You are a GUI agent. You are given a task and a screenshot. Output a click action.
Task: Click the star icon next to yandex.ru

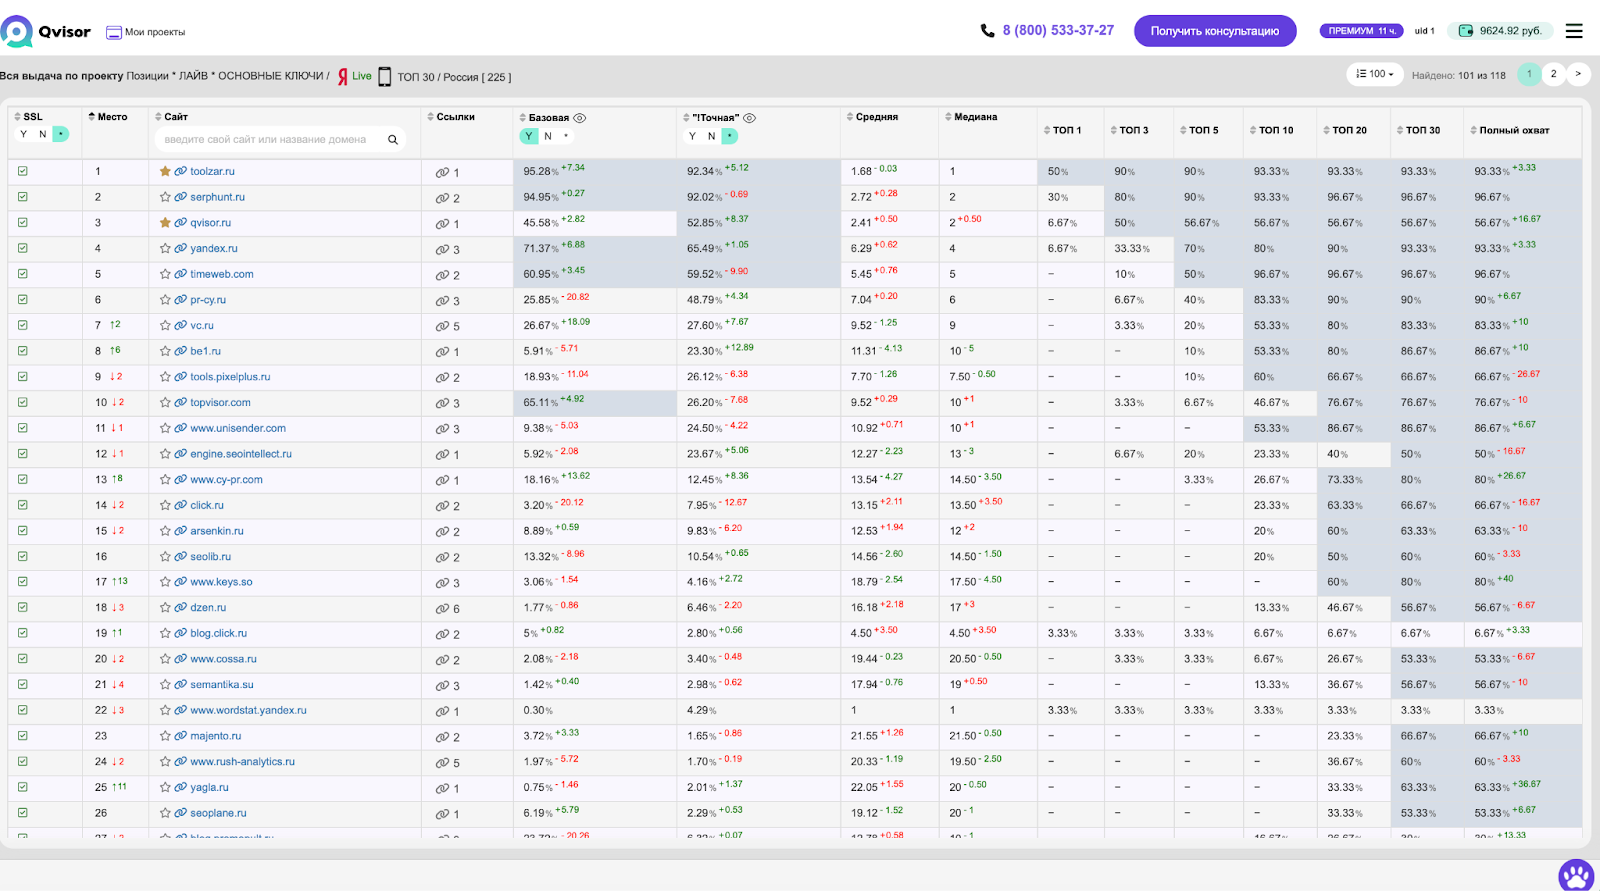pos(165,248)
